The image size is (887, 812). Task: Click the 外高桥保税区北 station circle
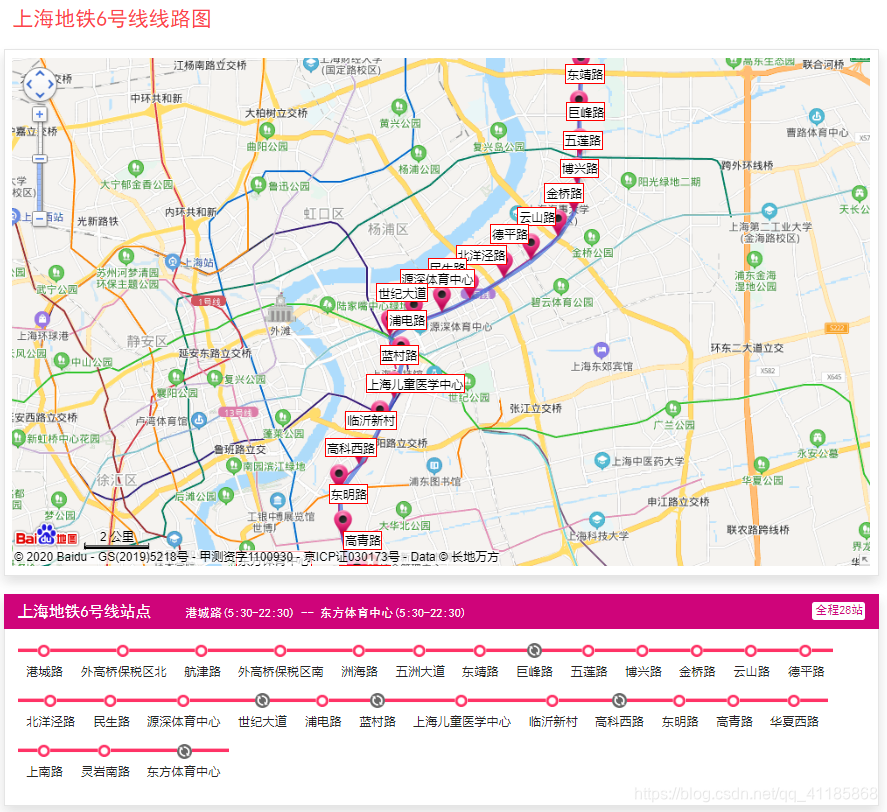point(123,651)
